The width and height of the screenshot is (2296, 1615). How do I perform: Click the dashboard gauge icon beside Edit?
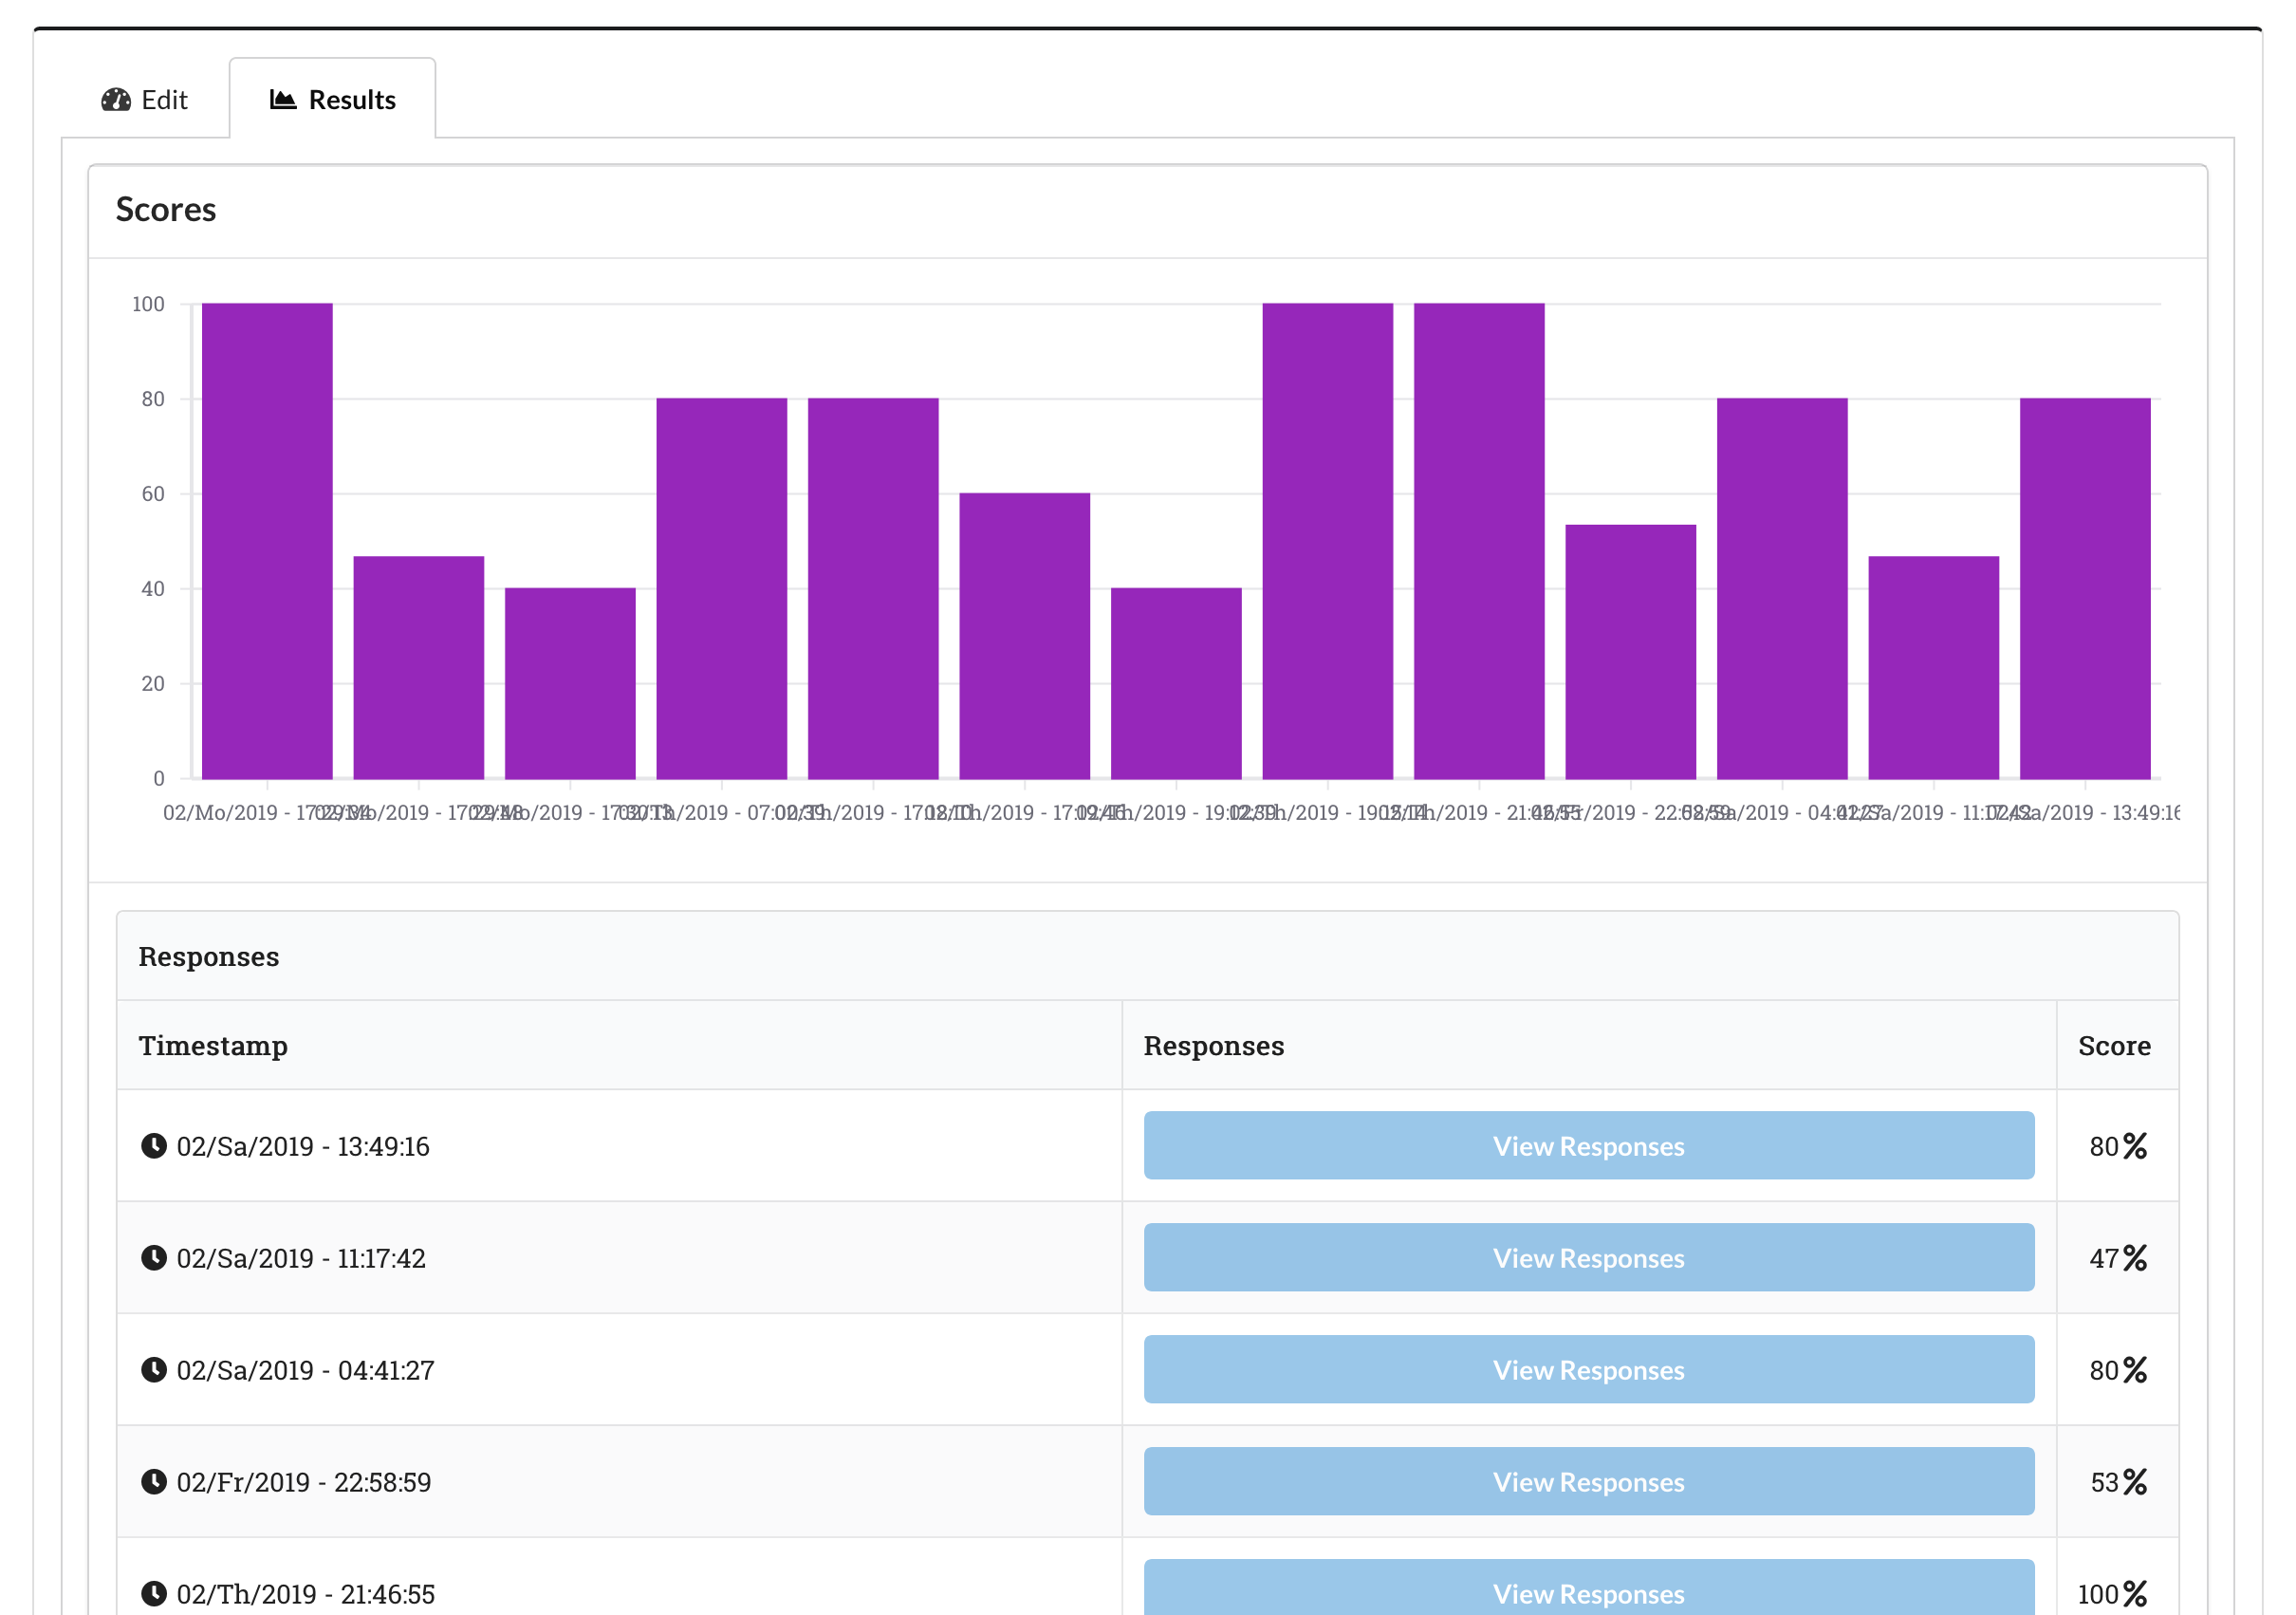(x=116, y=100)
